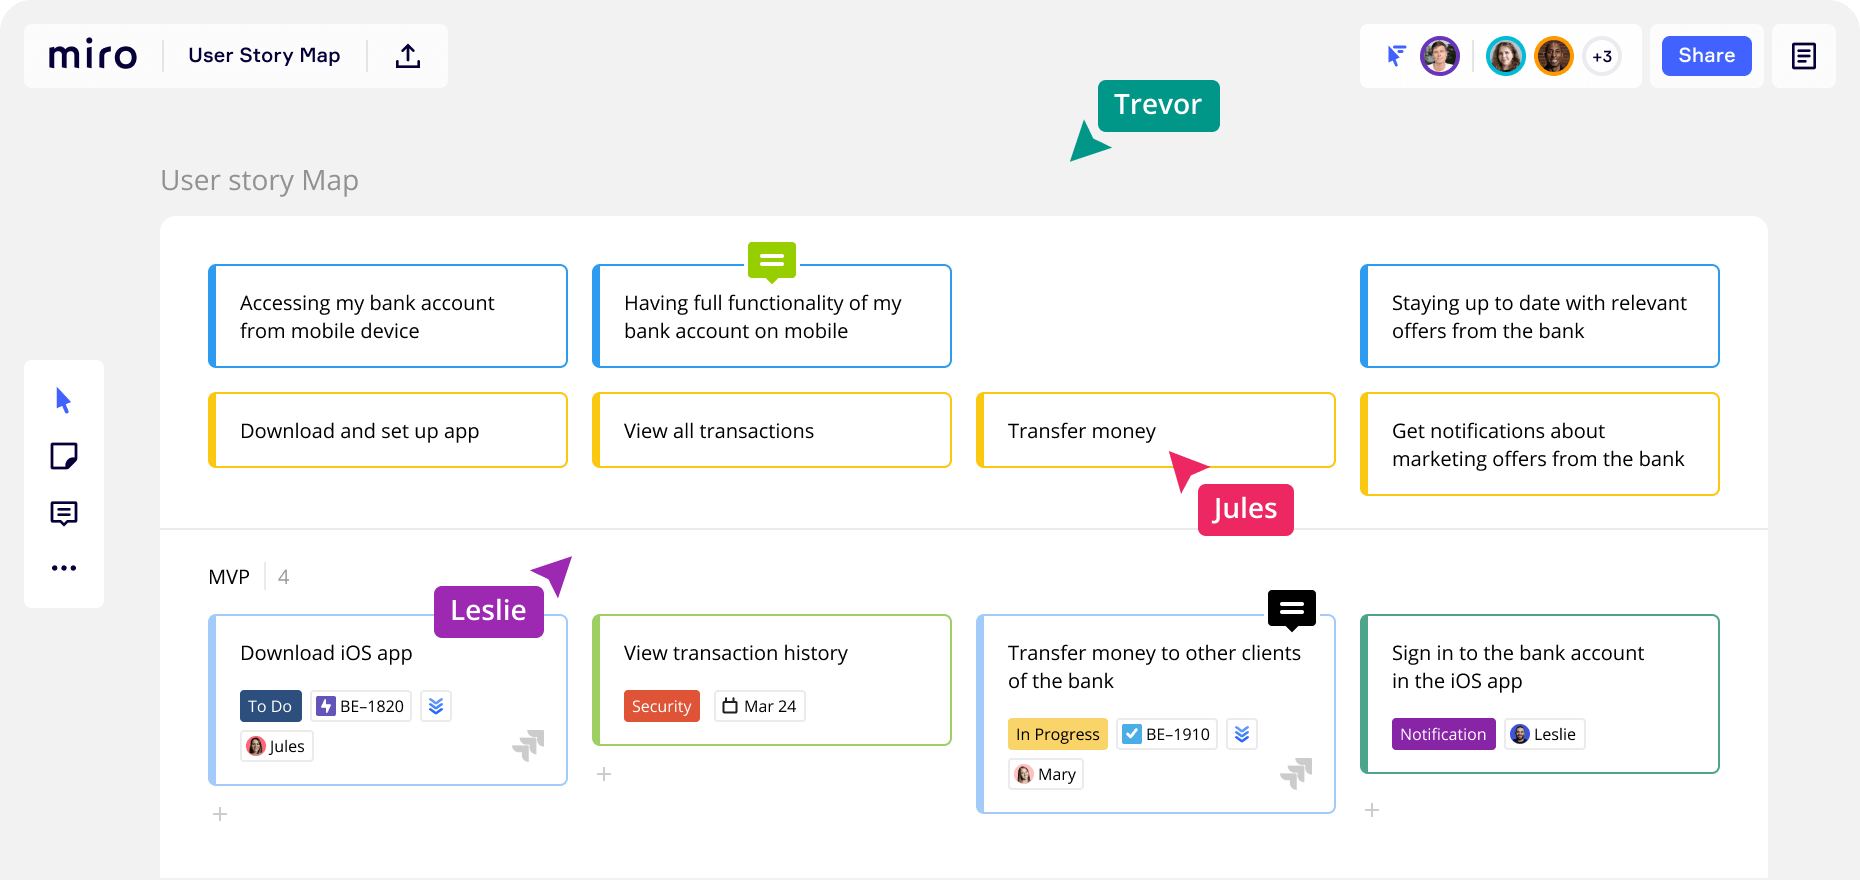Click the To Do status tag
The height and width of the screenshot is (880, 1860).
270,706
